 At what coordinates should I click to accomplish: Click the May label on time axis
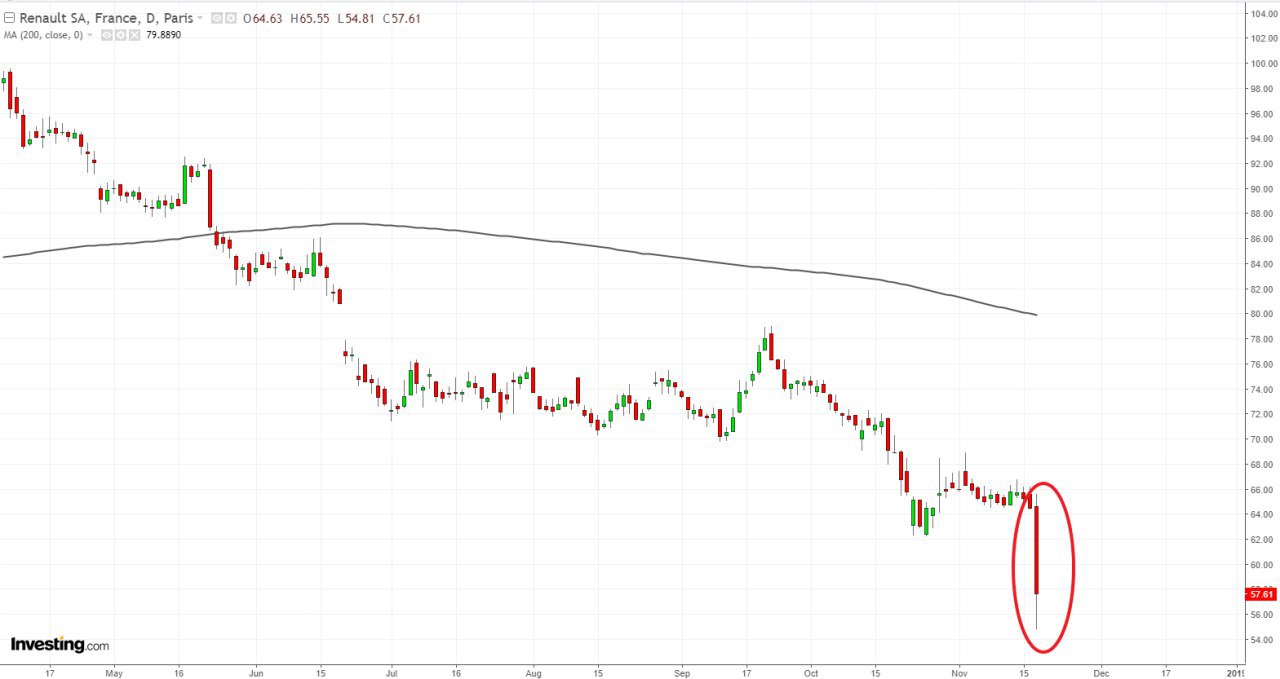[113, 673]
